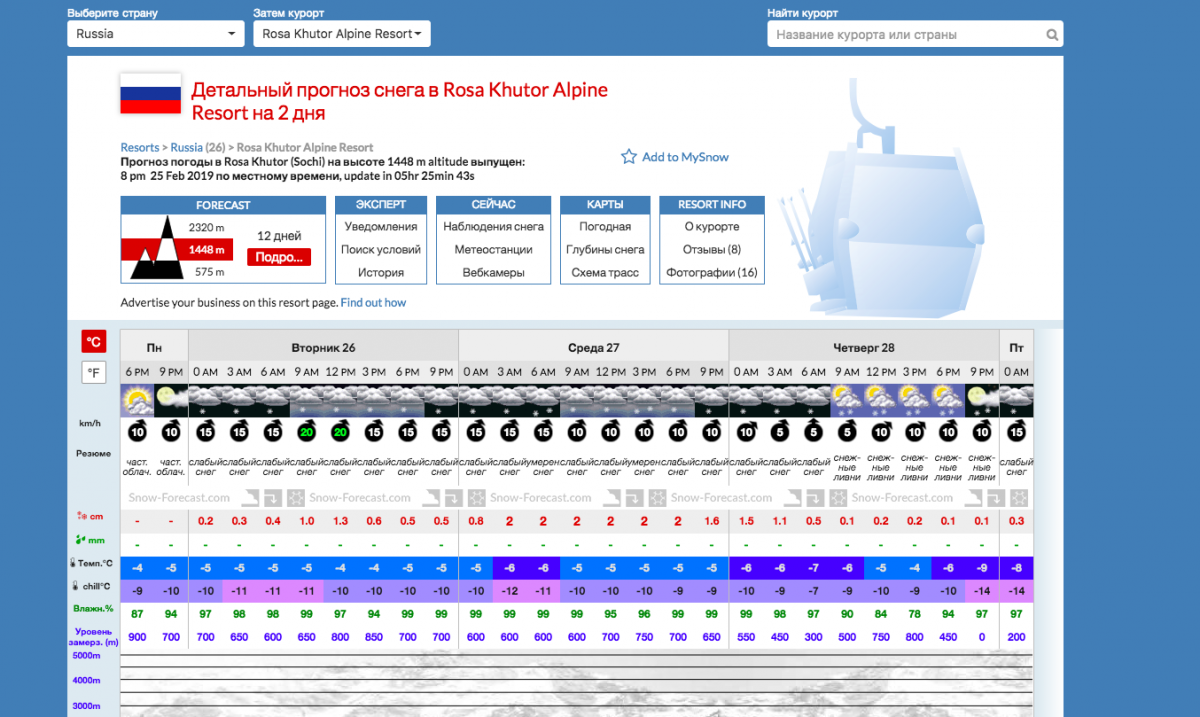Click the Четверг 28 day header
Viewport: 1200px width, 717px height.
tap(864, 347)
